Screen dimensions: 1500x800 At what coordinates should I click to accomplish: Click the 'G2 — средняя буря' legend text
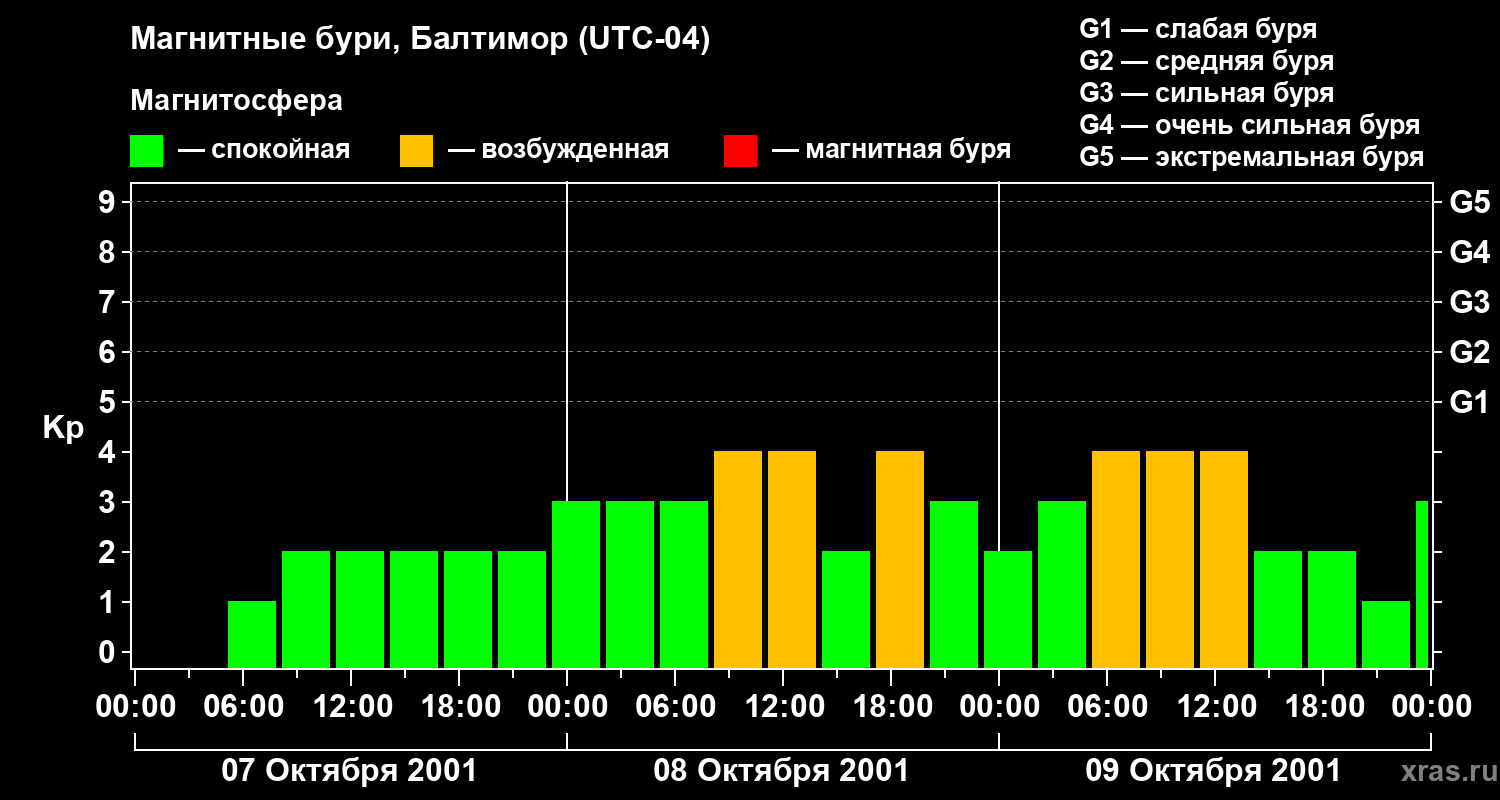1207,61
